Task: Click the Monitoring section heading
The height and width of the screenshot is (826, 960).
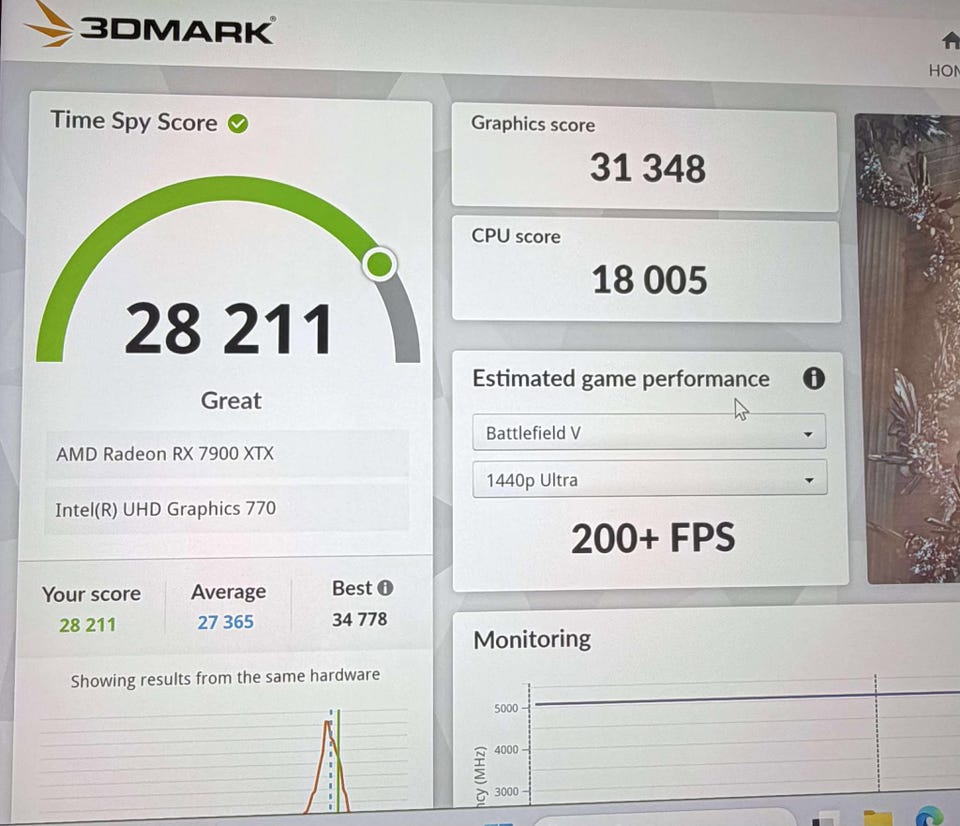Action: coord(532,639)
